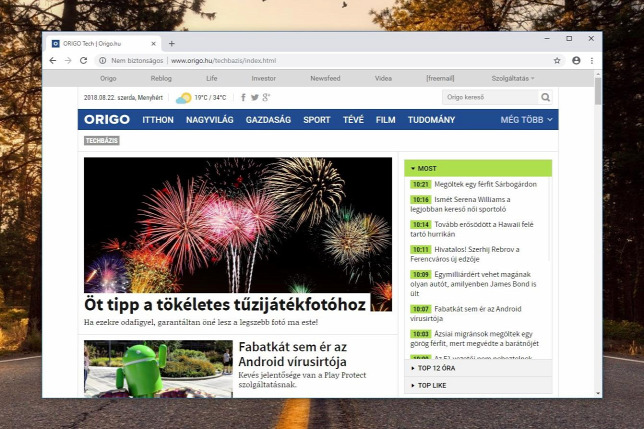Open headline 'Öt tipp a tökéletes tűzijátékfotóhoz'
The width and height of the screenshot is (644, 429).
click(x=225, y=305)
